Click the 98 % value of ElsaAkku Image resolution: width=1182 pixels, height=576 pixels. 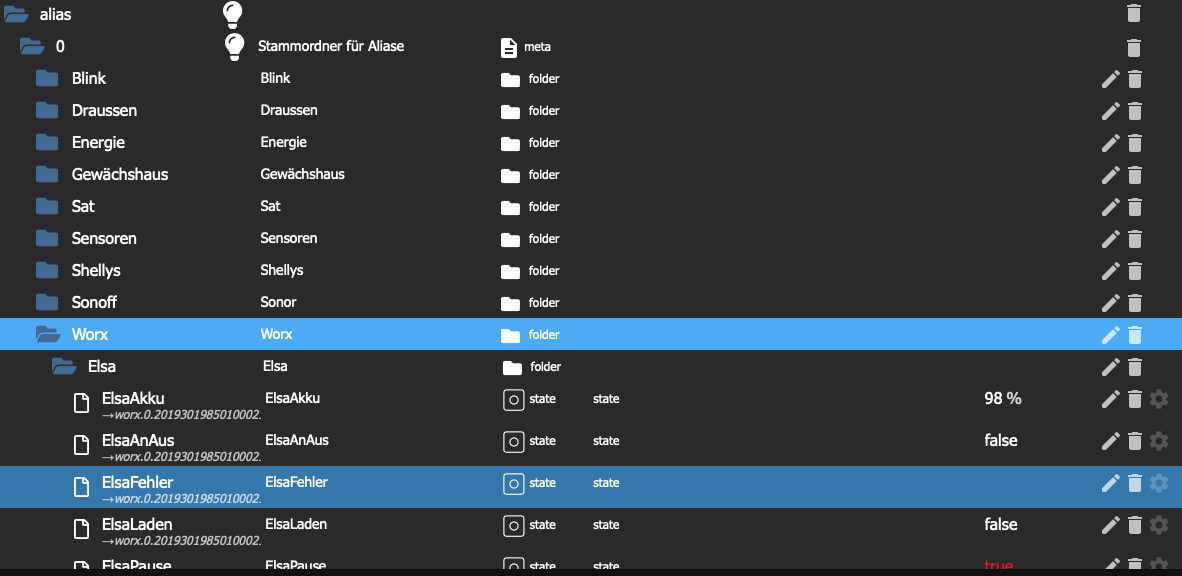point(1002,399)
